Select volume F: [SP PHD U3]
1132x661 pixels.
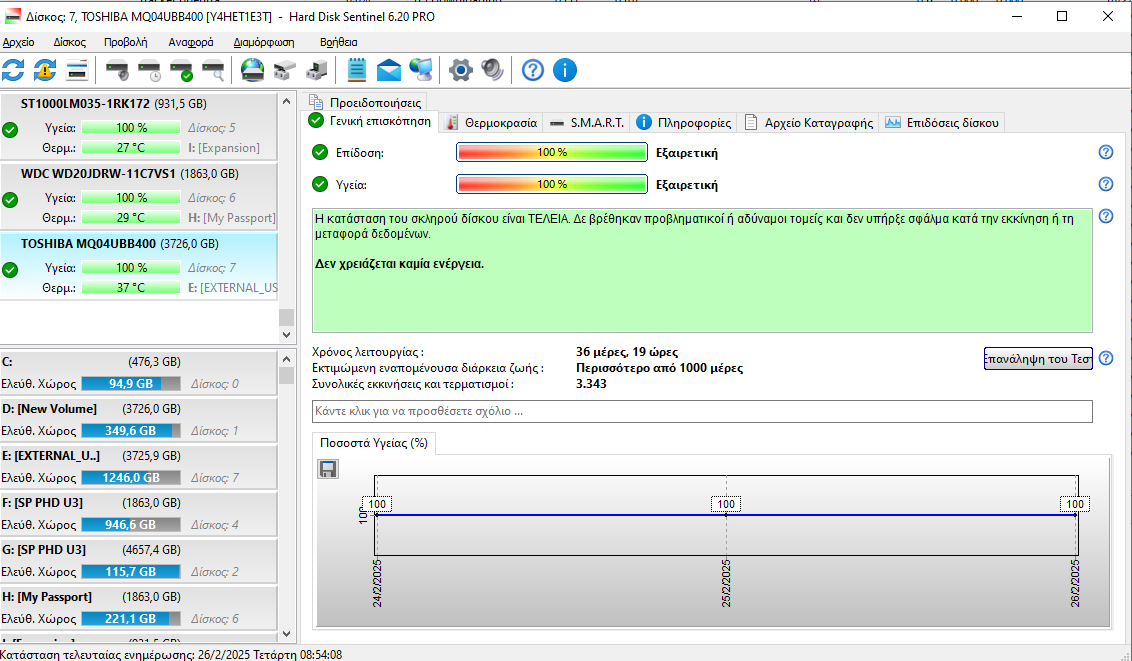[139, 514]
